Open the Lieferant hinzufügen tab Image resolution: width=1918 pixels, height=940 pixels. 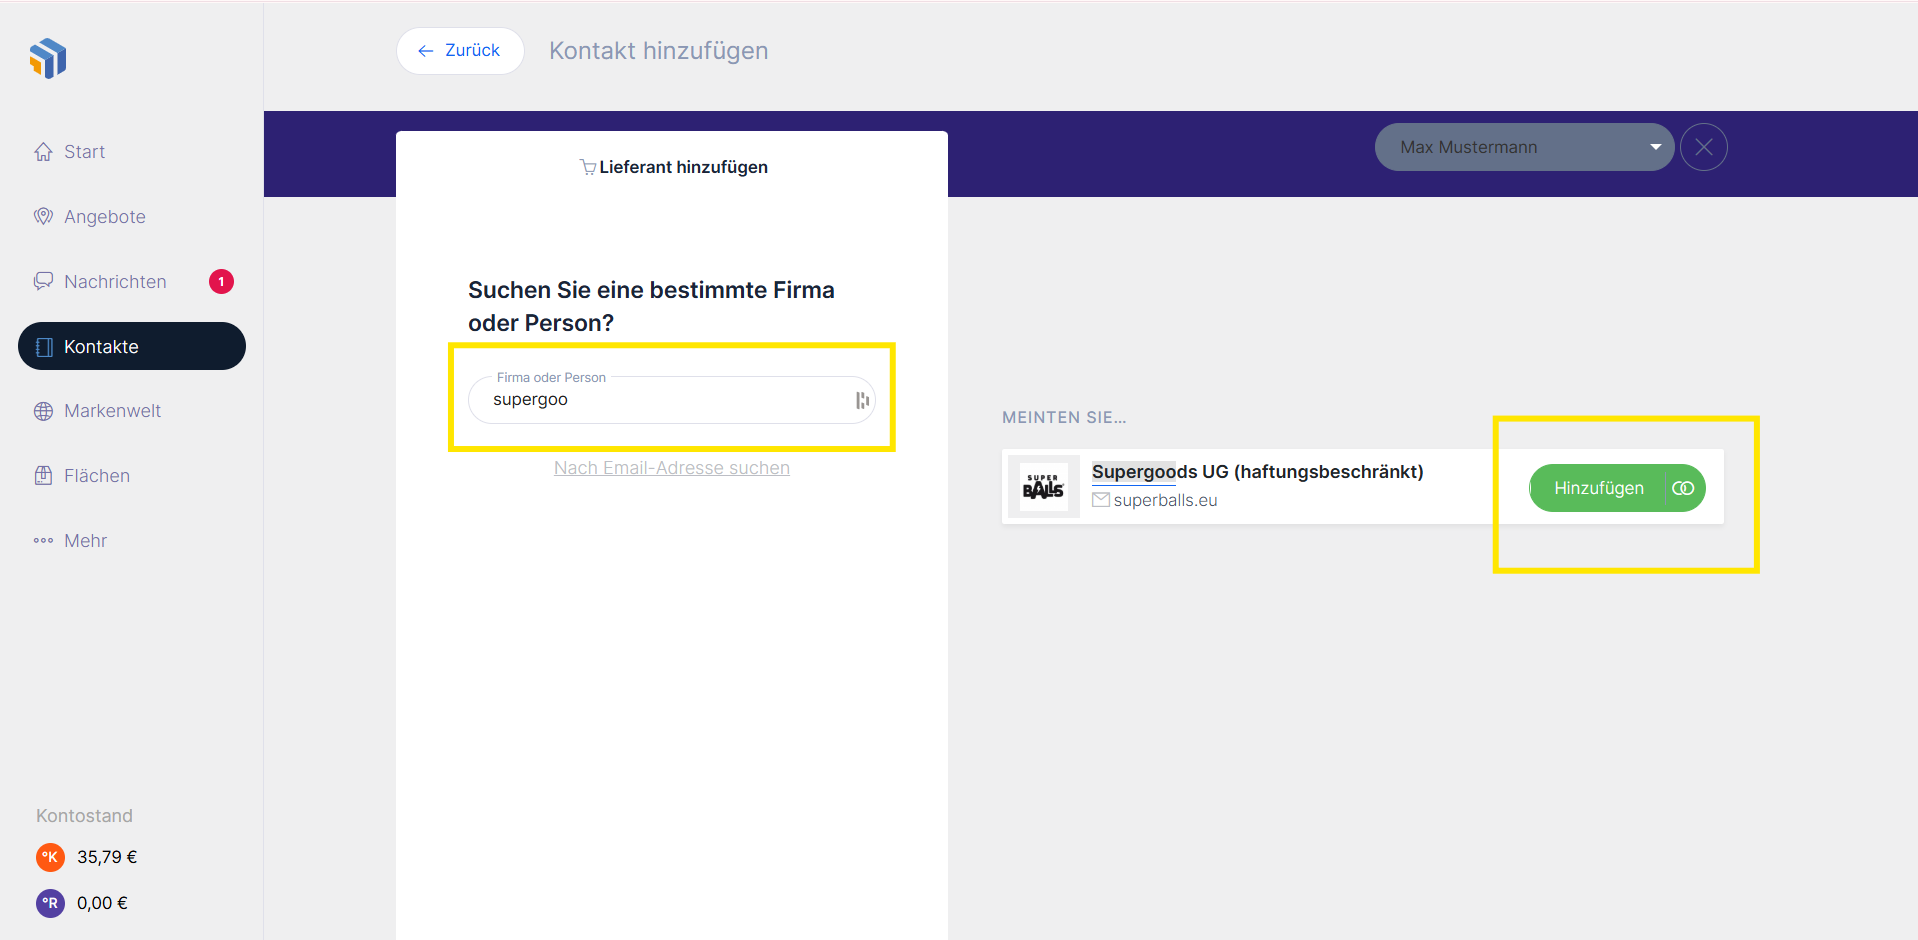[673, 167]
